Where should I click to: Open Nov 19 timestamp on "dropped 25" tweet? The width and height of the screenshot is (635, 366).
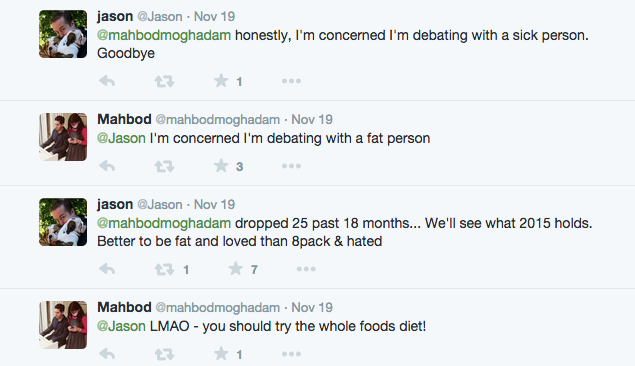tap(214, 204)
